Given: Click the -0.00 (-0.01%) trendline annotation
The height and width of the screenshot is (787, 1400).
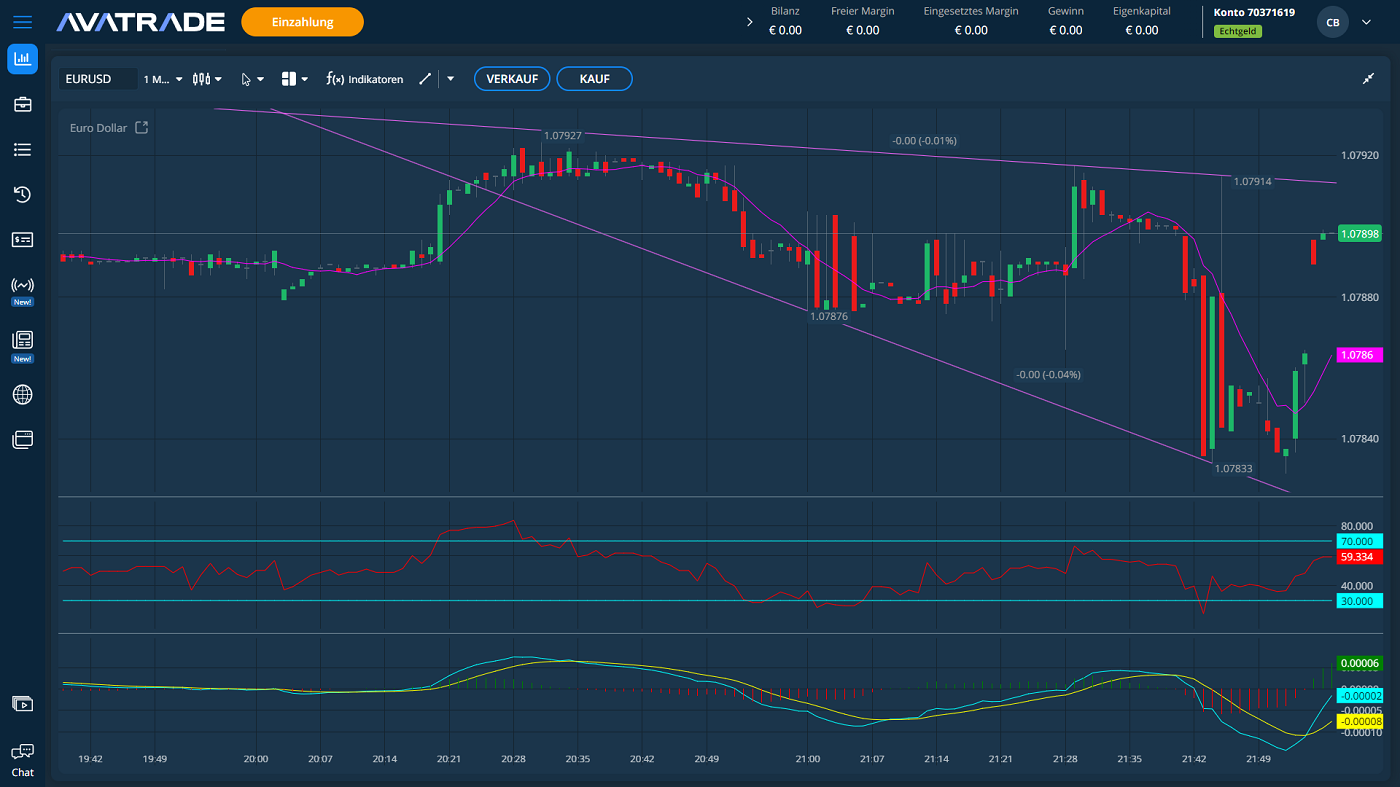Looking at the screenshot, I should click(924, 141).
